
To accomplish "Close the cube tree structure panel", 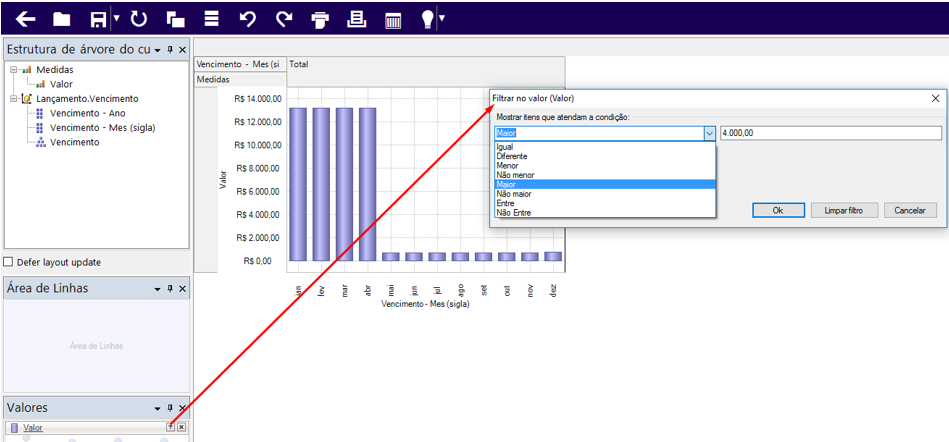I will coord(182,50).
